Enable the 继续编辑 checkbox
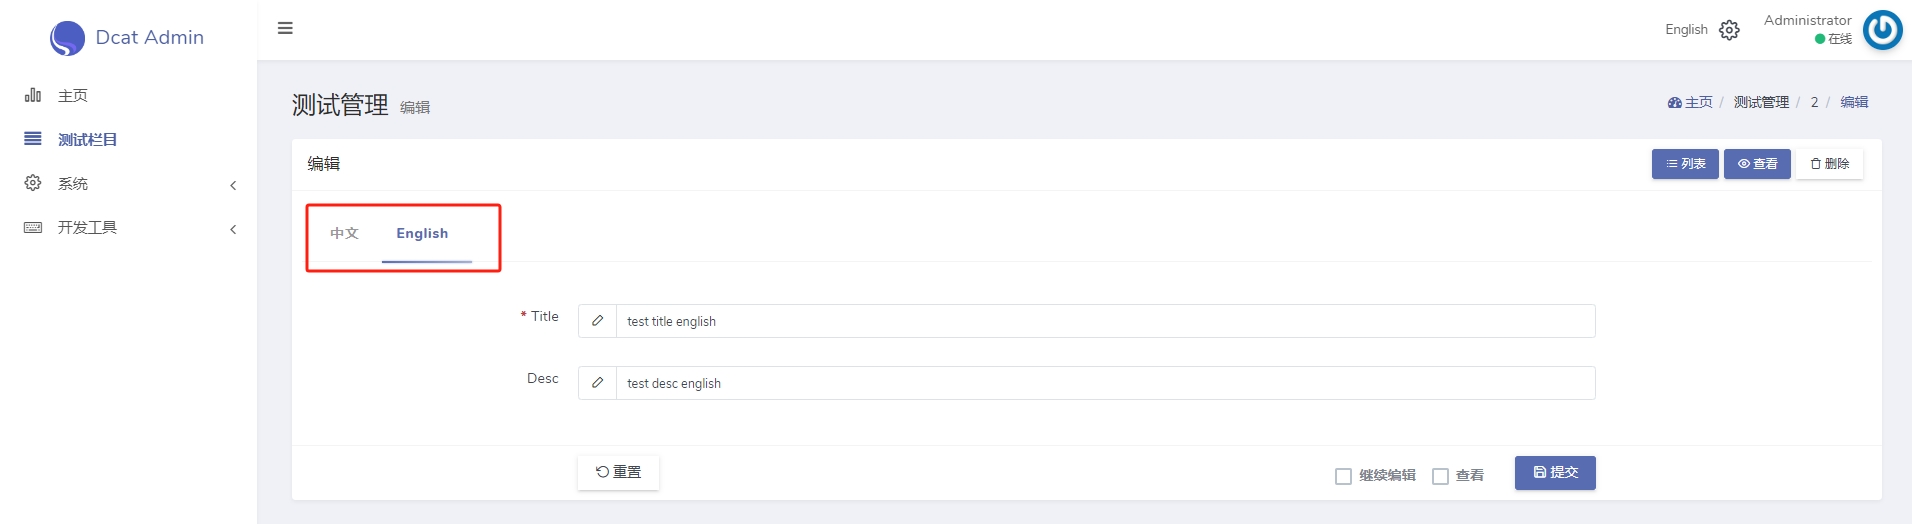Image resolution: width=1912 pixels, height=524 pixels. coord(1343,476)
